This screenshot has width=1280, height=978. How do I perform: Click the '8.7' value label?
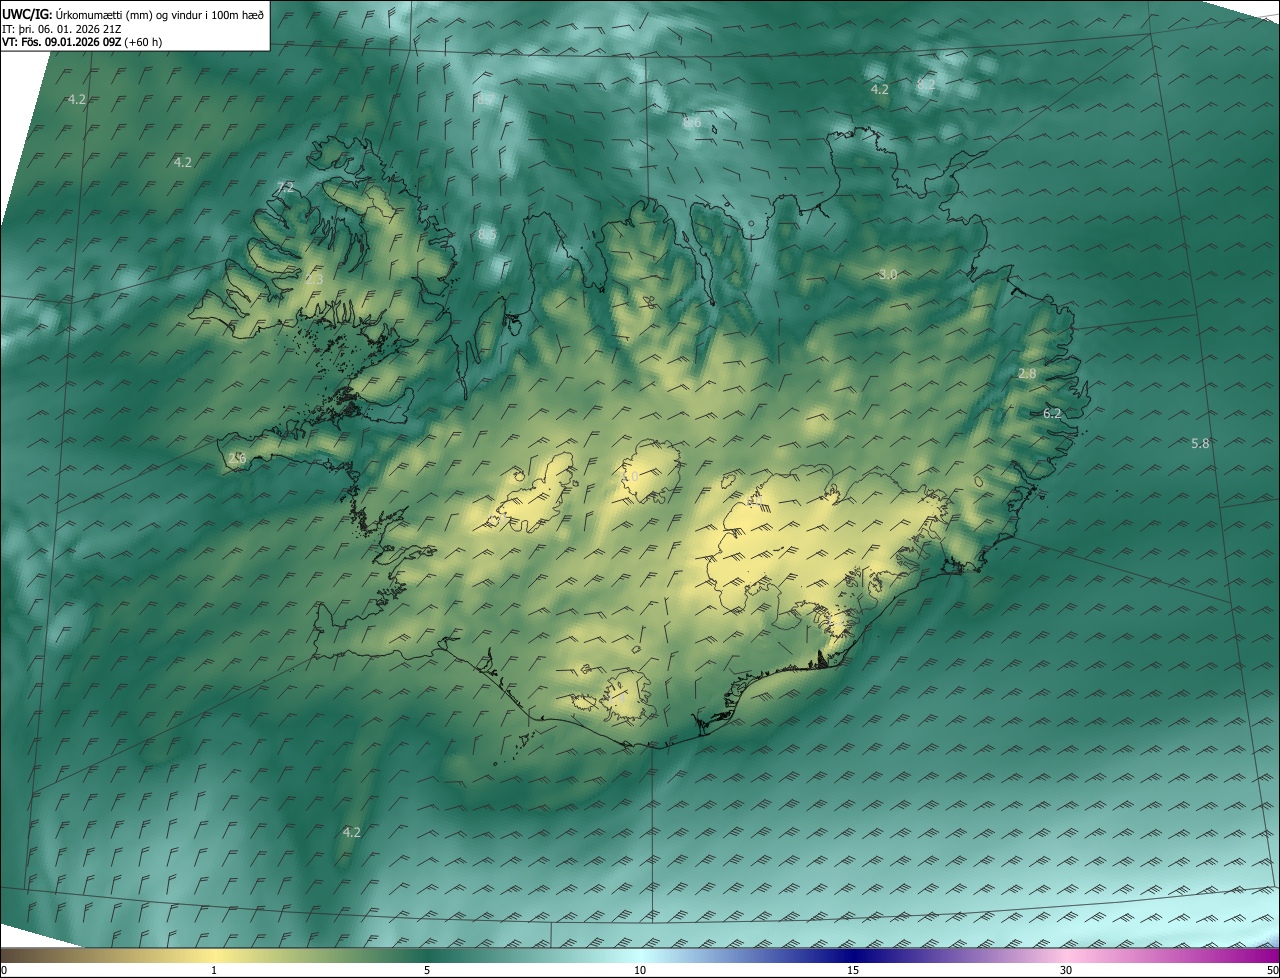coord(485,99)
